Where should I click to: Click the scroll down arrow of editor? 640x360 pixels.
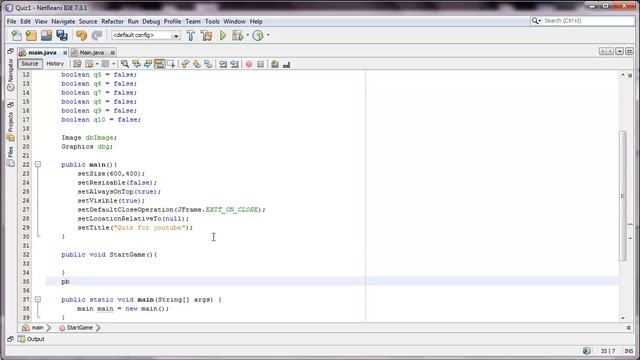pos(623,318)
